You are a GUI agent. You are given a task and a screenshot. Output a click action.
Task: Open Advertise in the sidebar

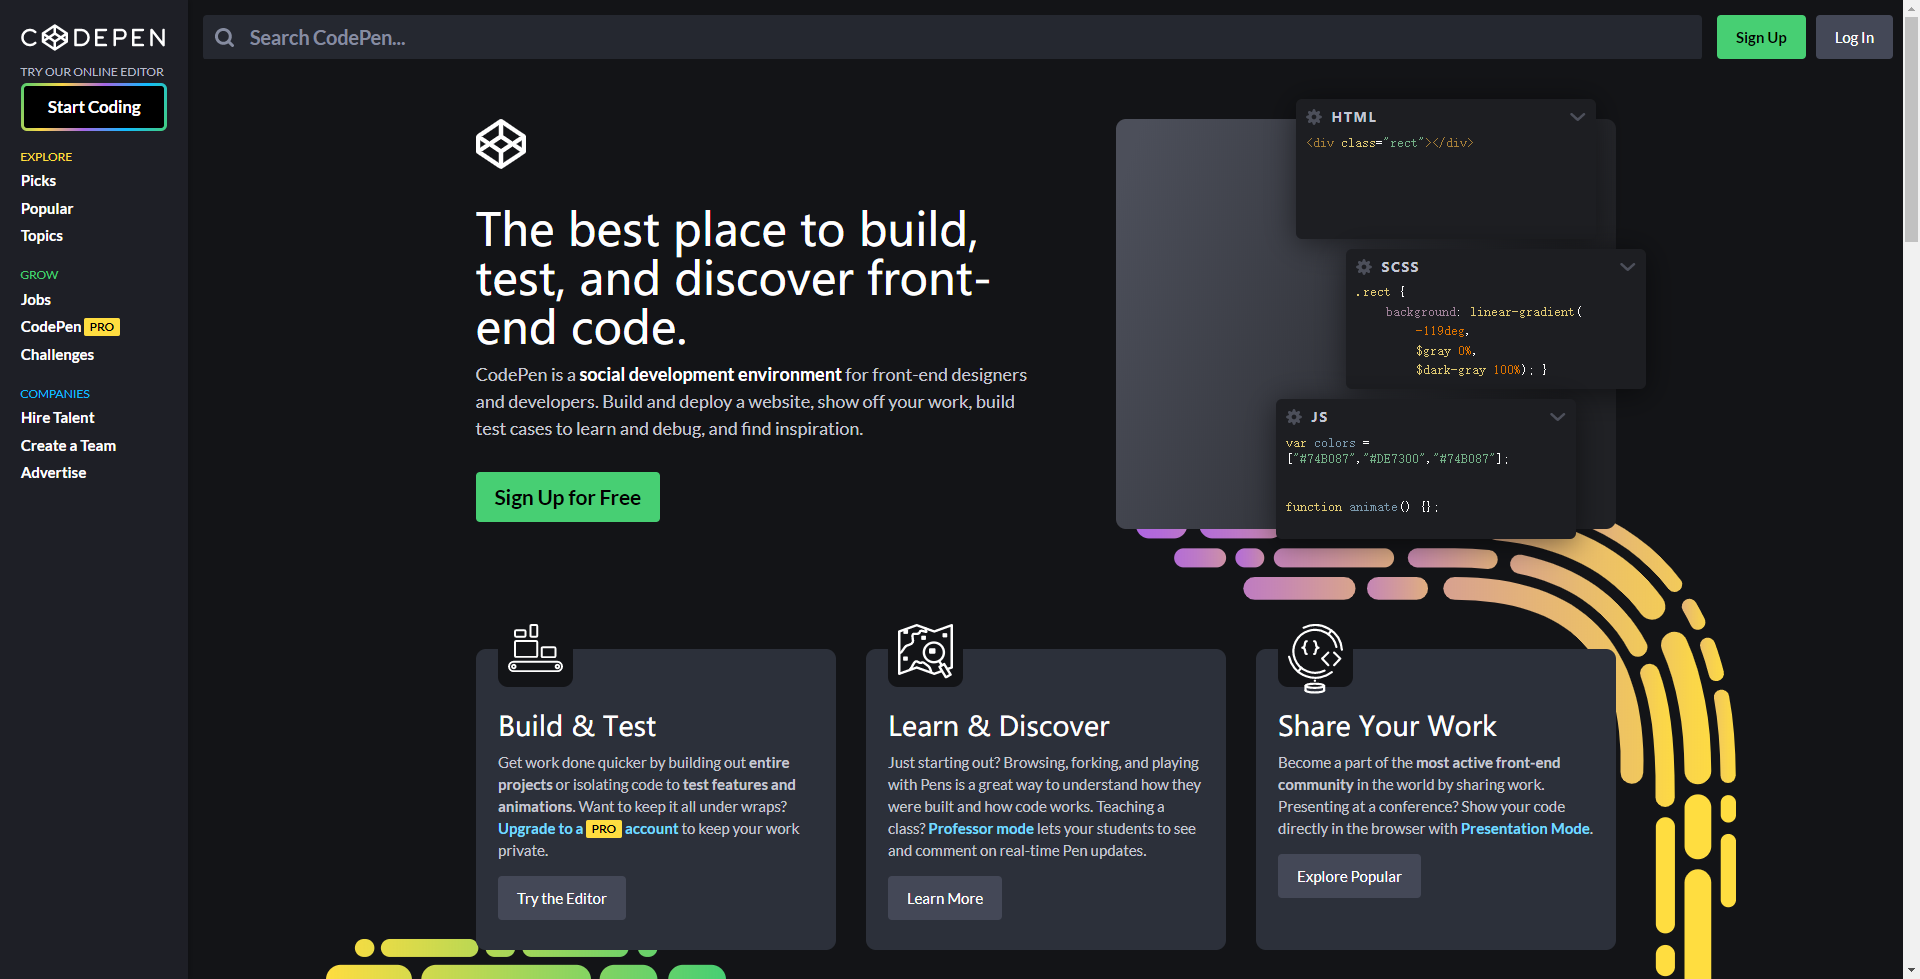53,473
